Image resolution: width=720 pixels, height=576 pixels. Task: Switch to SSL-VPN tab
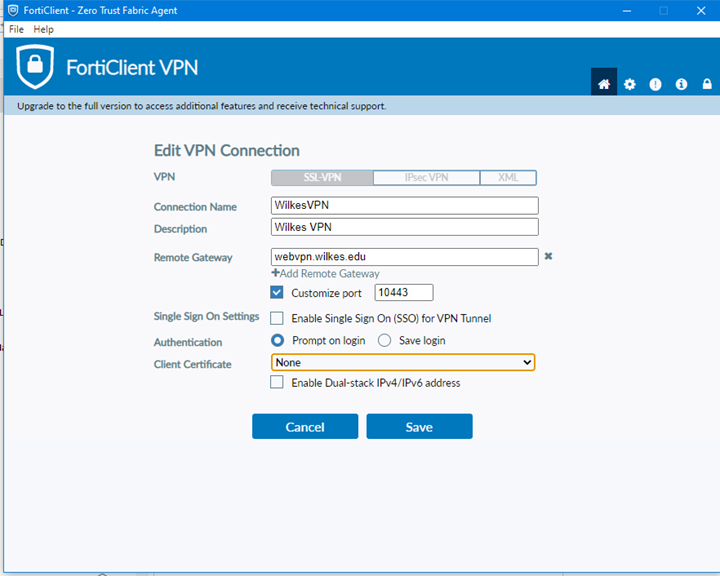(322, 178)
